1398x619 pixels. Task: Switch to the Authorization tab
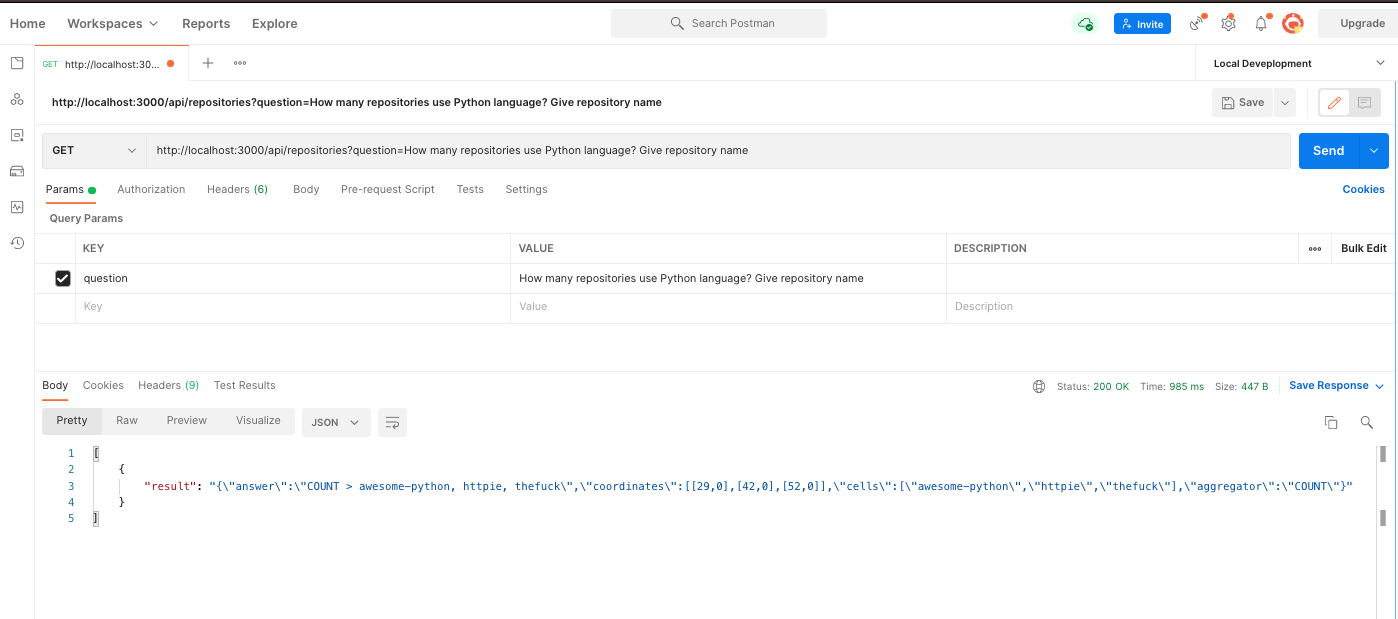tap(151, 189)
